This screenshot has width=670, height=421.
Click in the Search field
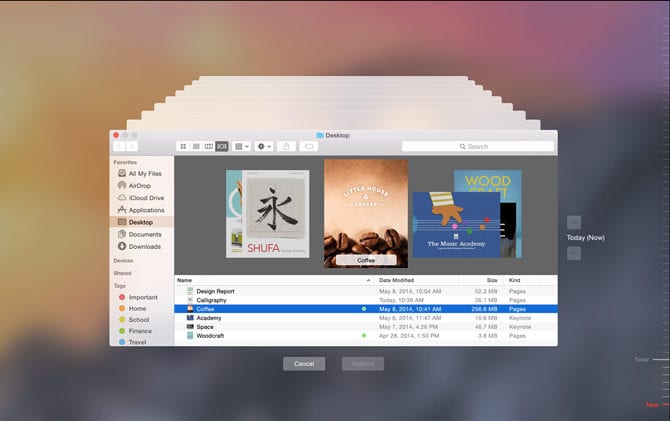[477, 146]
